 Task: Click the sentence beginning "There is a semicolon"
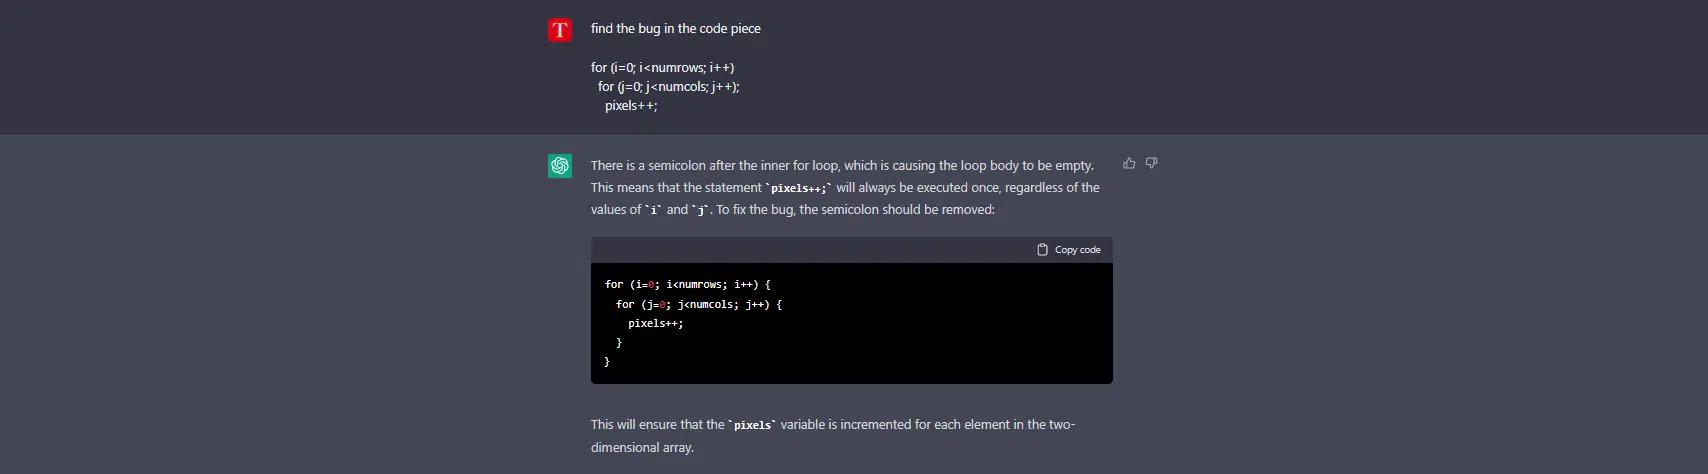842,166
